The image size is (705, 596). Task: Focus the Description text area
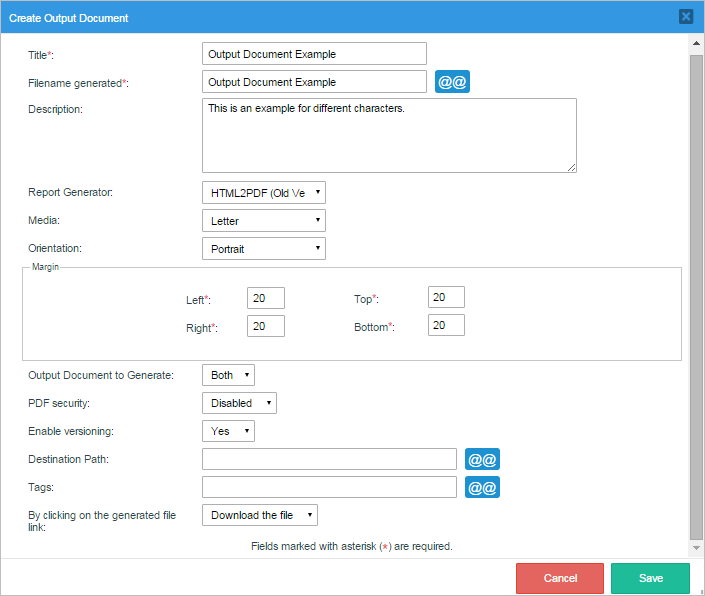tap(389, 135)
